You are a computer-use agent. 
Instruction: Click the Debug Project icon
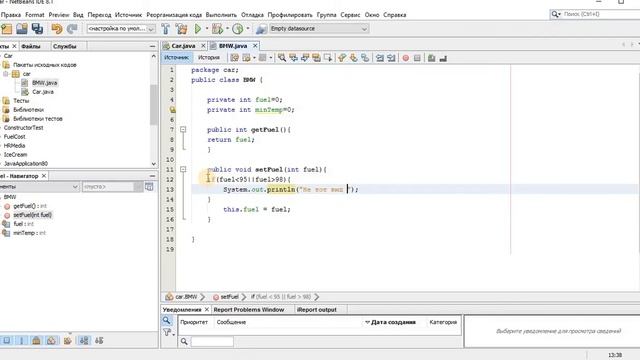[217, 29]
